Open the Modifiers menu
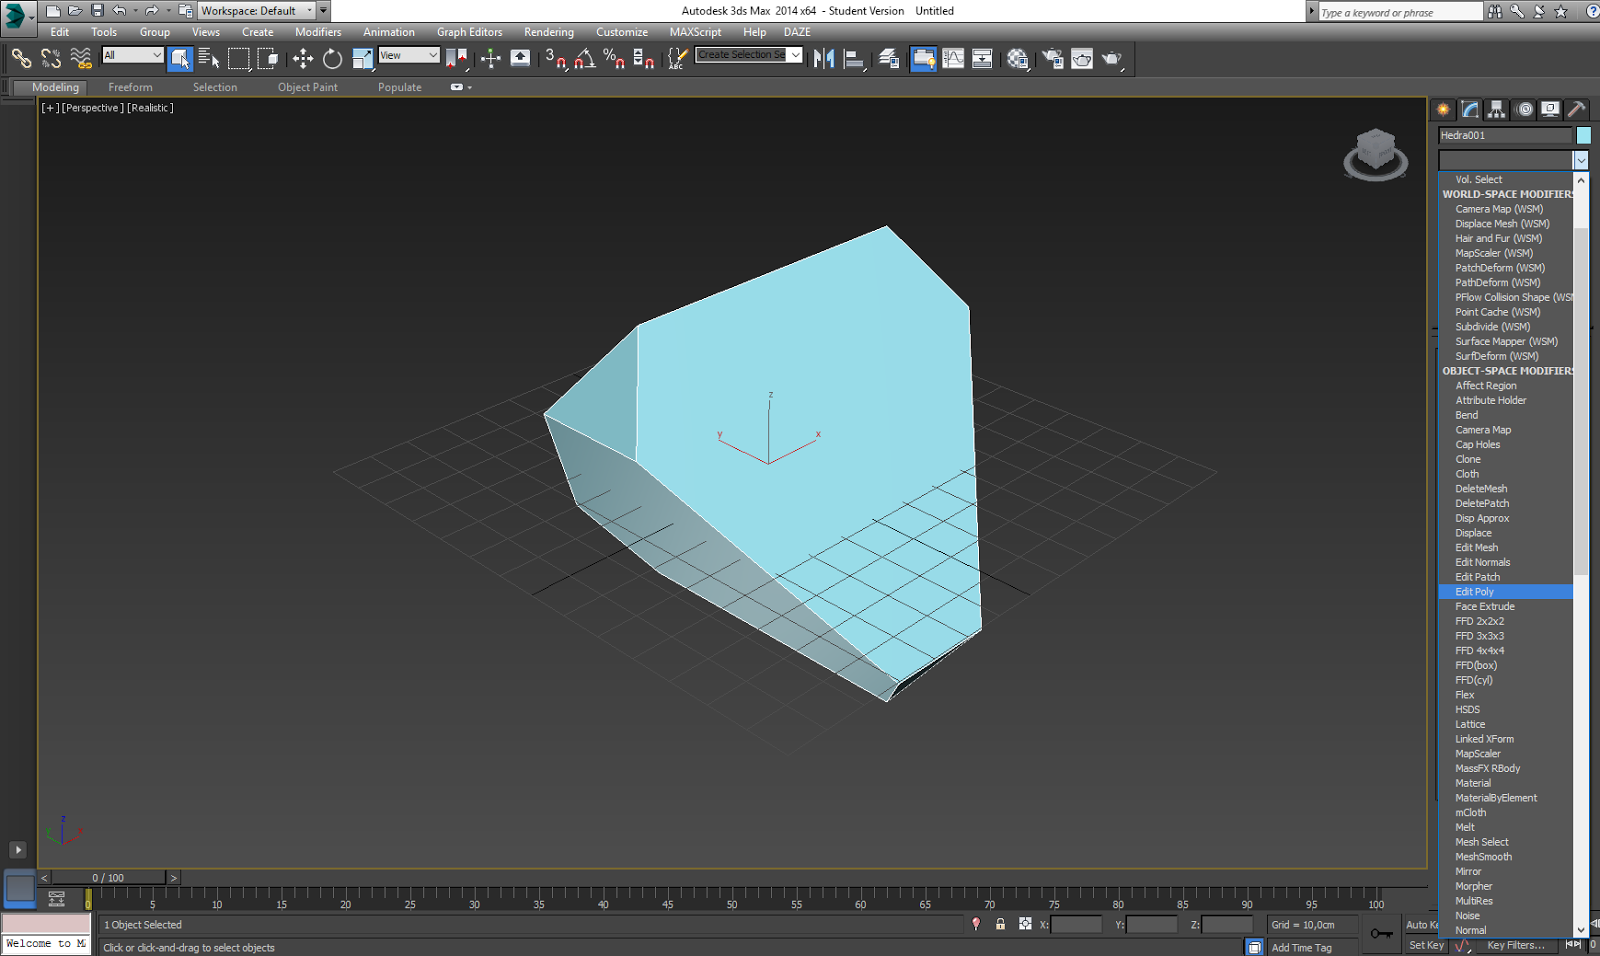The image size is (1600, 956). [x=318, y=32]
